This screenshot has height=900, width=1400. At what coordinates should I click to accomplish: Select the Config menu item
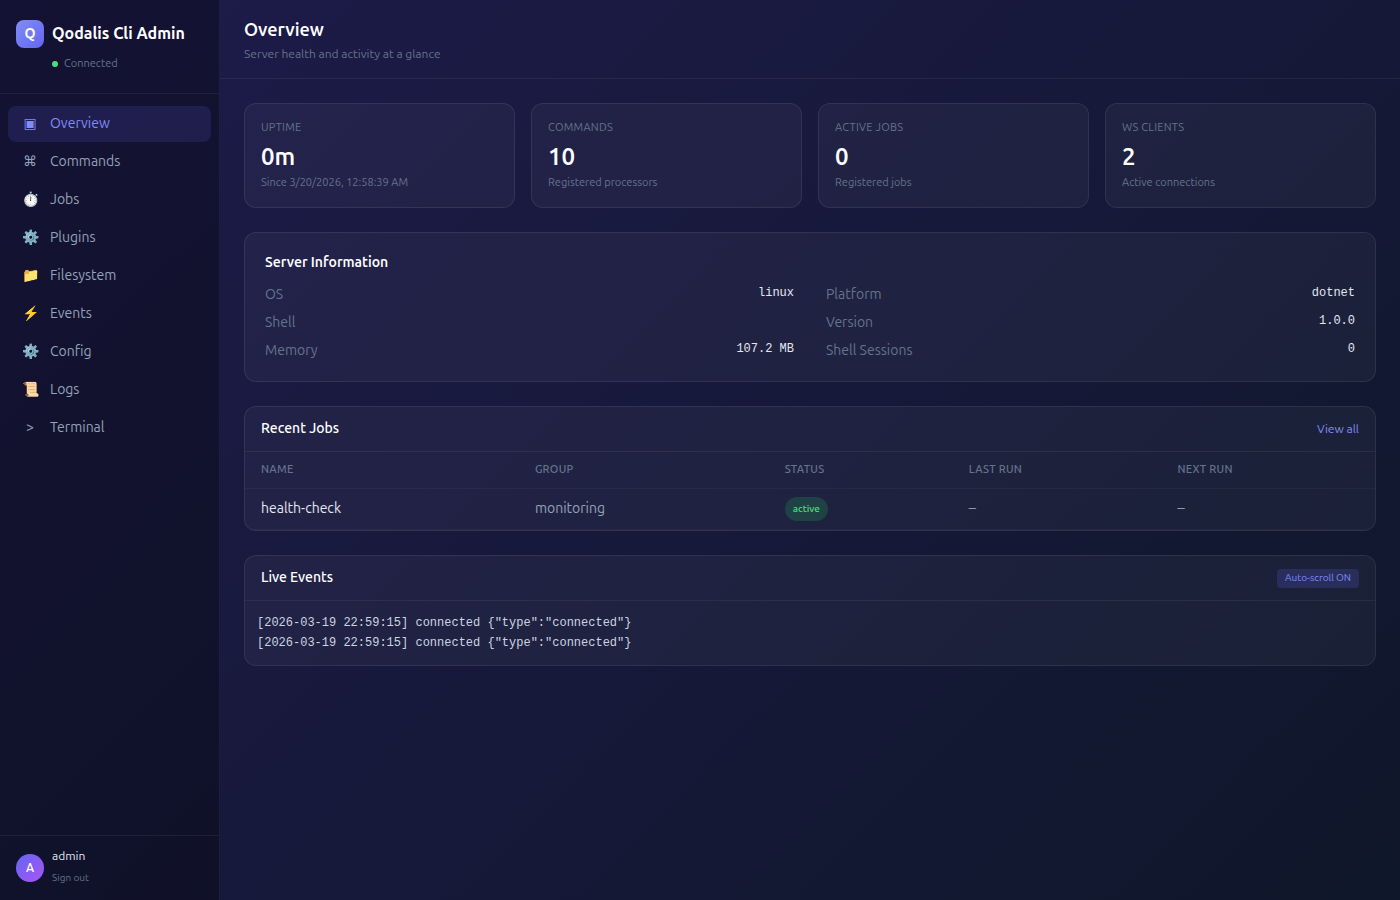109,351
